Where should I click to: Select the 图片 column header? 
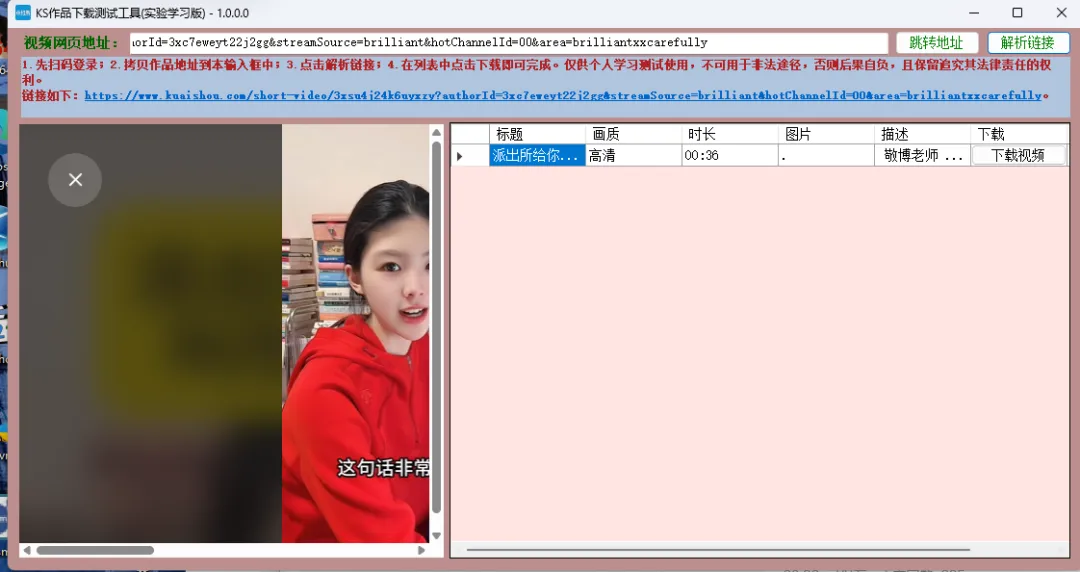[x=827, y=134]
